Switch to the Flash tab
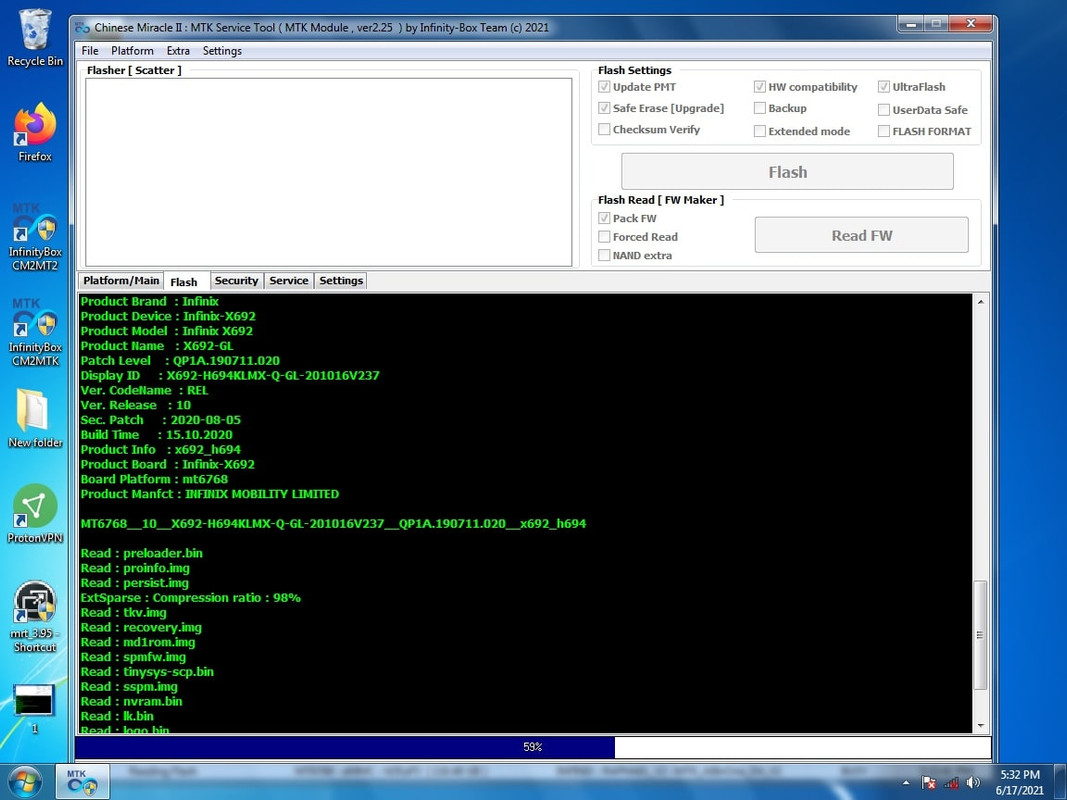1067x800 pixels. pyautogui.click(x=184, y=281)
